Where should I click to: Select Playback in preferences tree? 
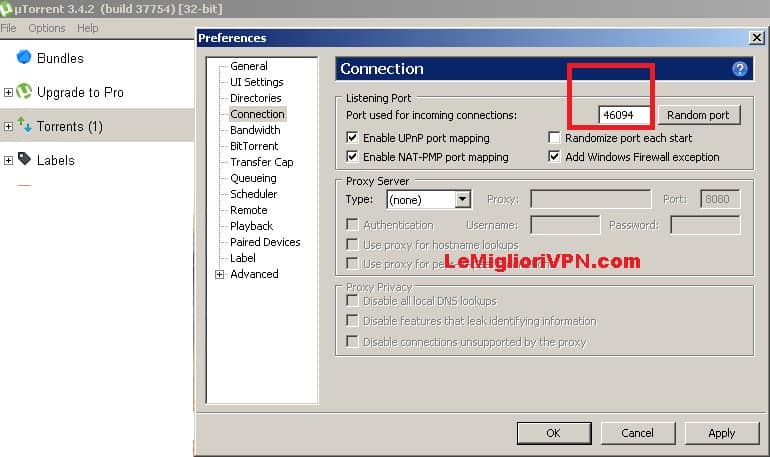pos(251,226)
